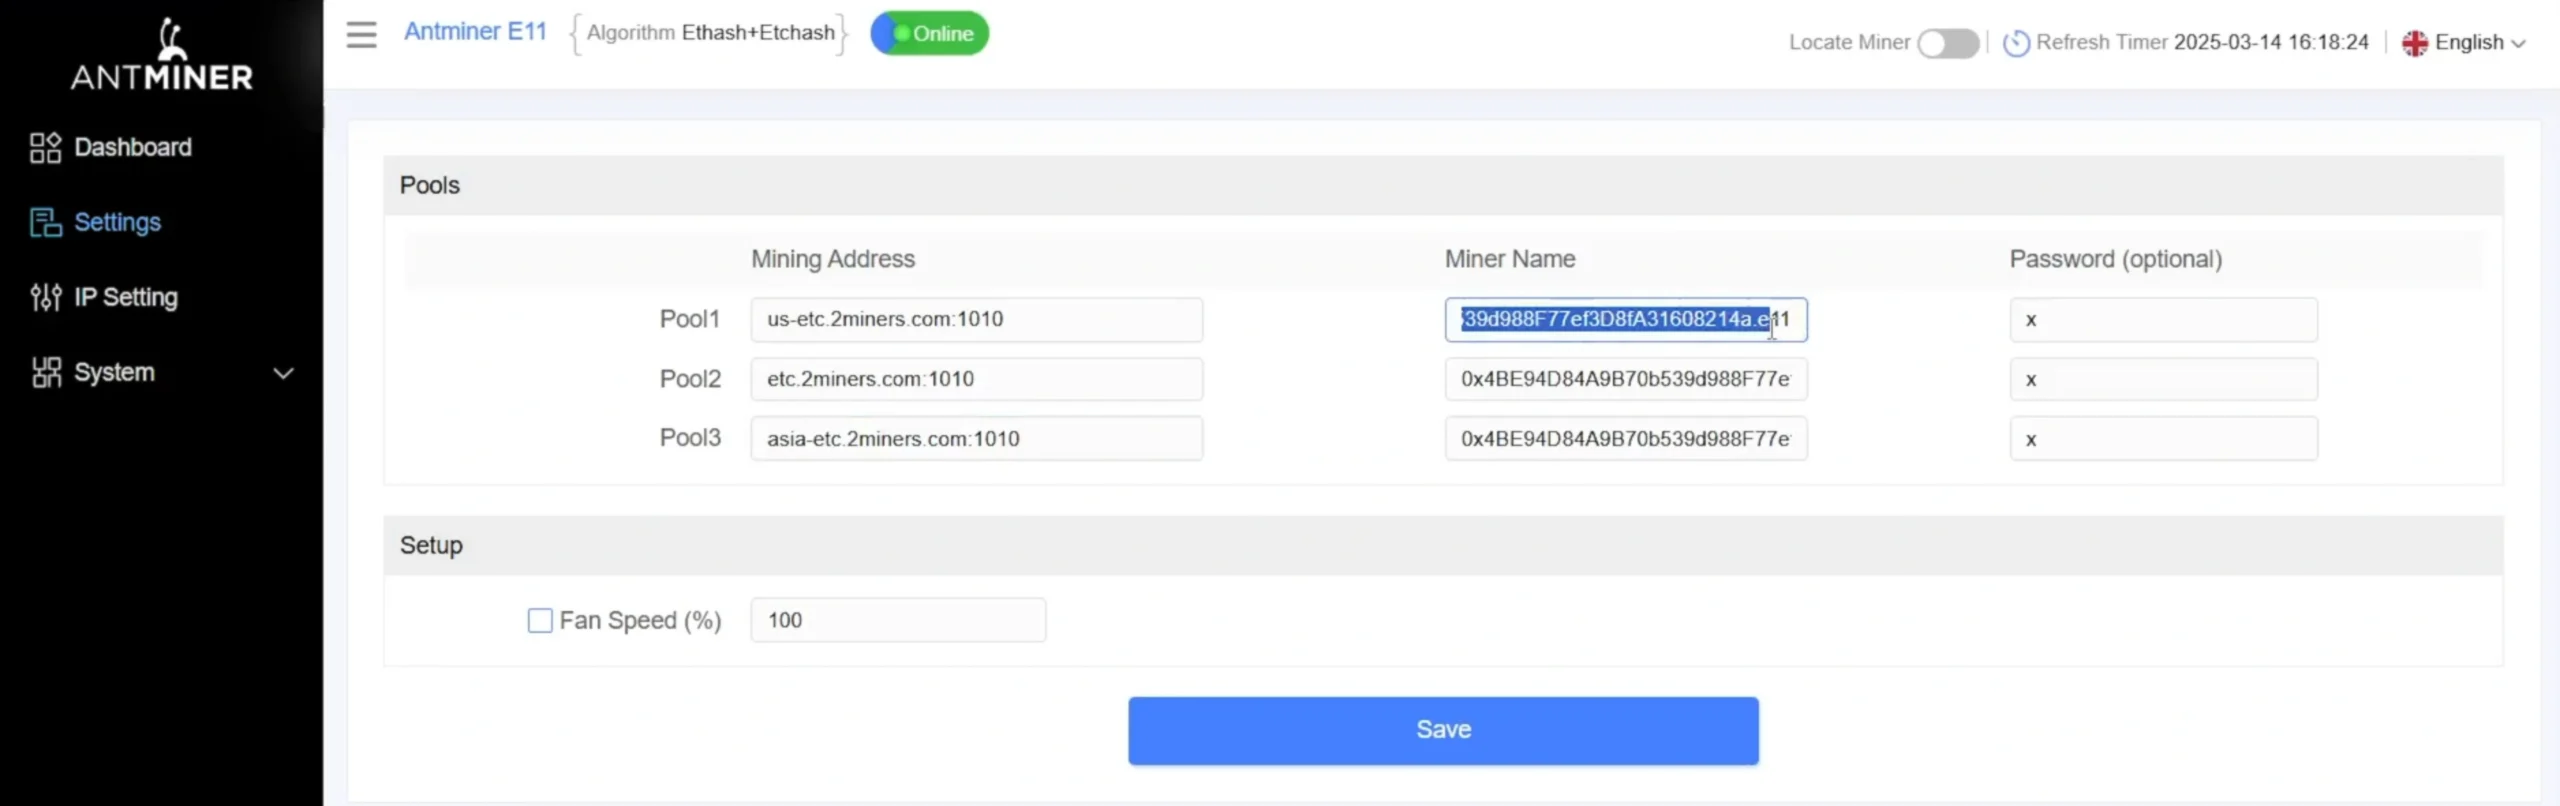Screen dimensions: 2560x806
Task: Enable the Fan Speed (%) checkbox
Action: click(540, 621)
